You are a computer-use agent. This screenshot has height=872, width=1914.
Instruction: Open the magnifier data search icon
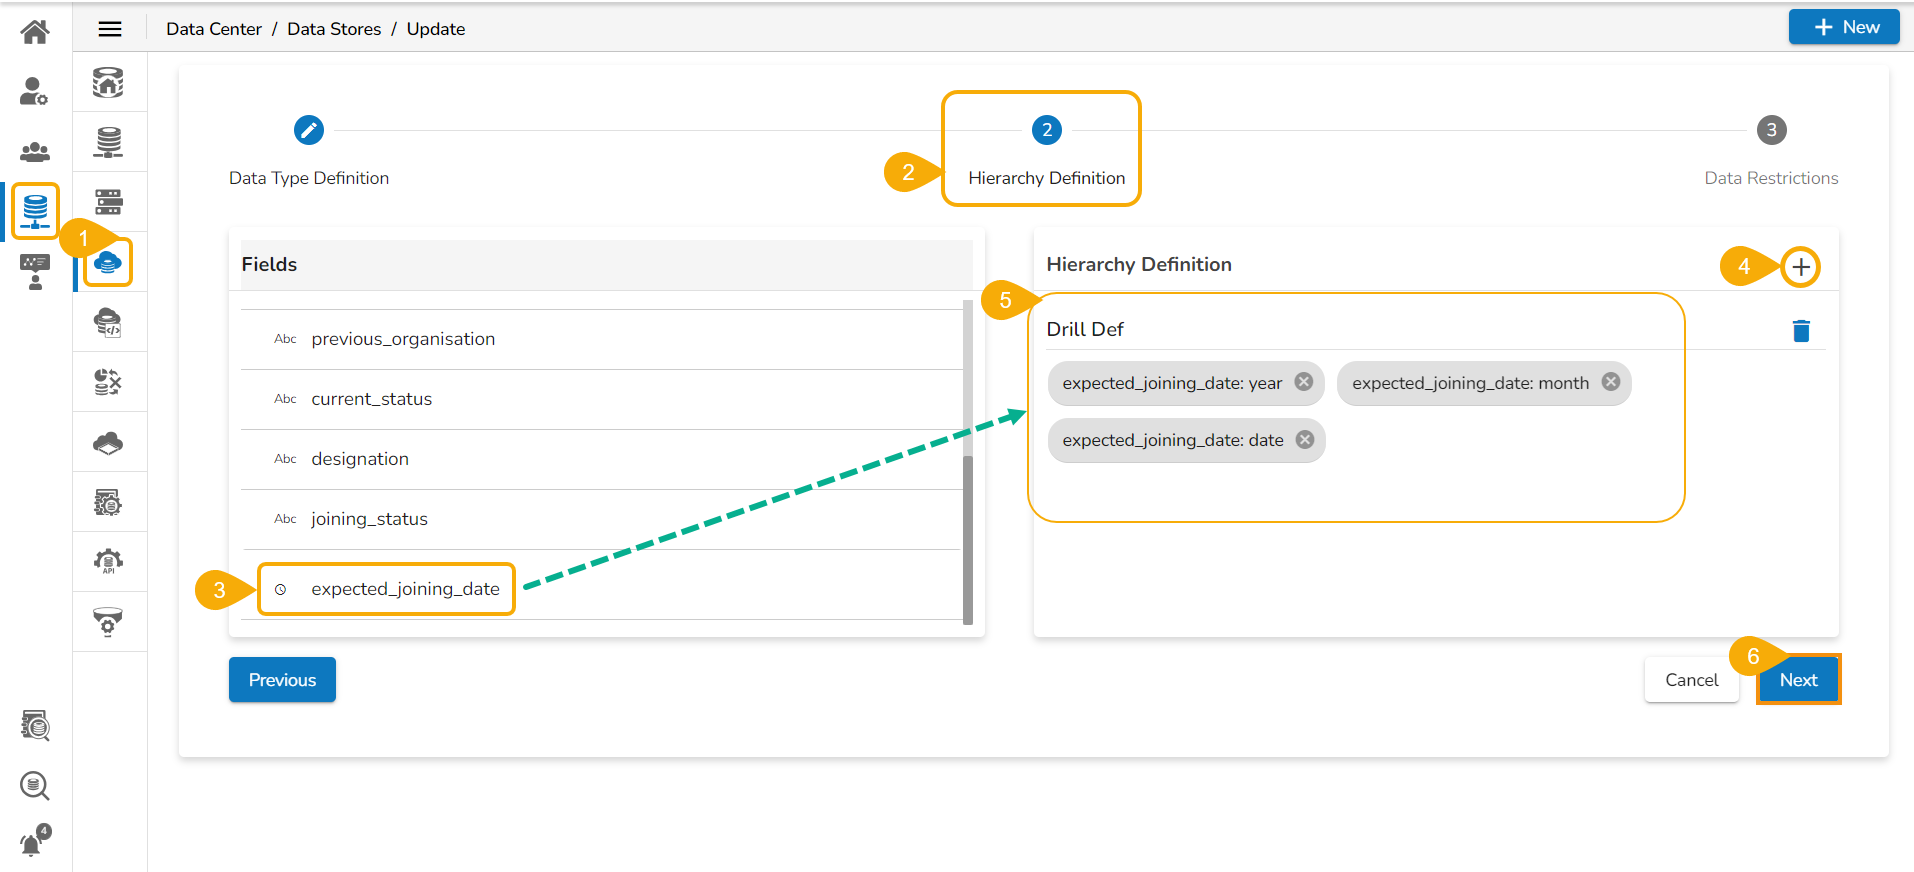pos(35,785)
